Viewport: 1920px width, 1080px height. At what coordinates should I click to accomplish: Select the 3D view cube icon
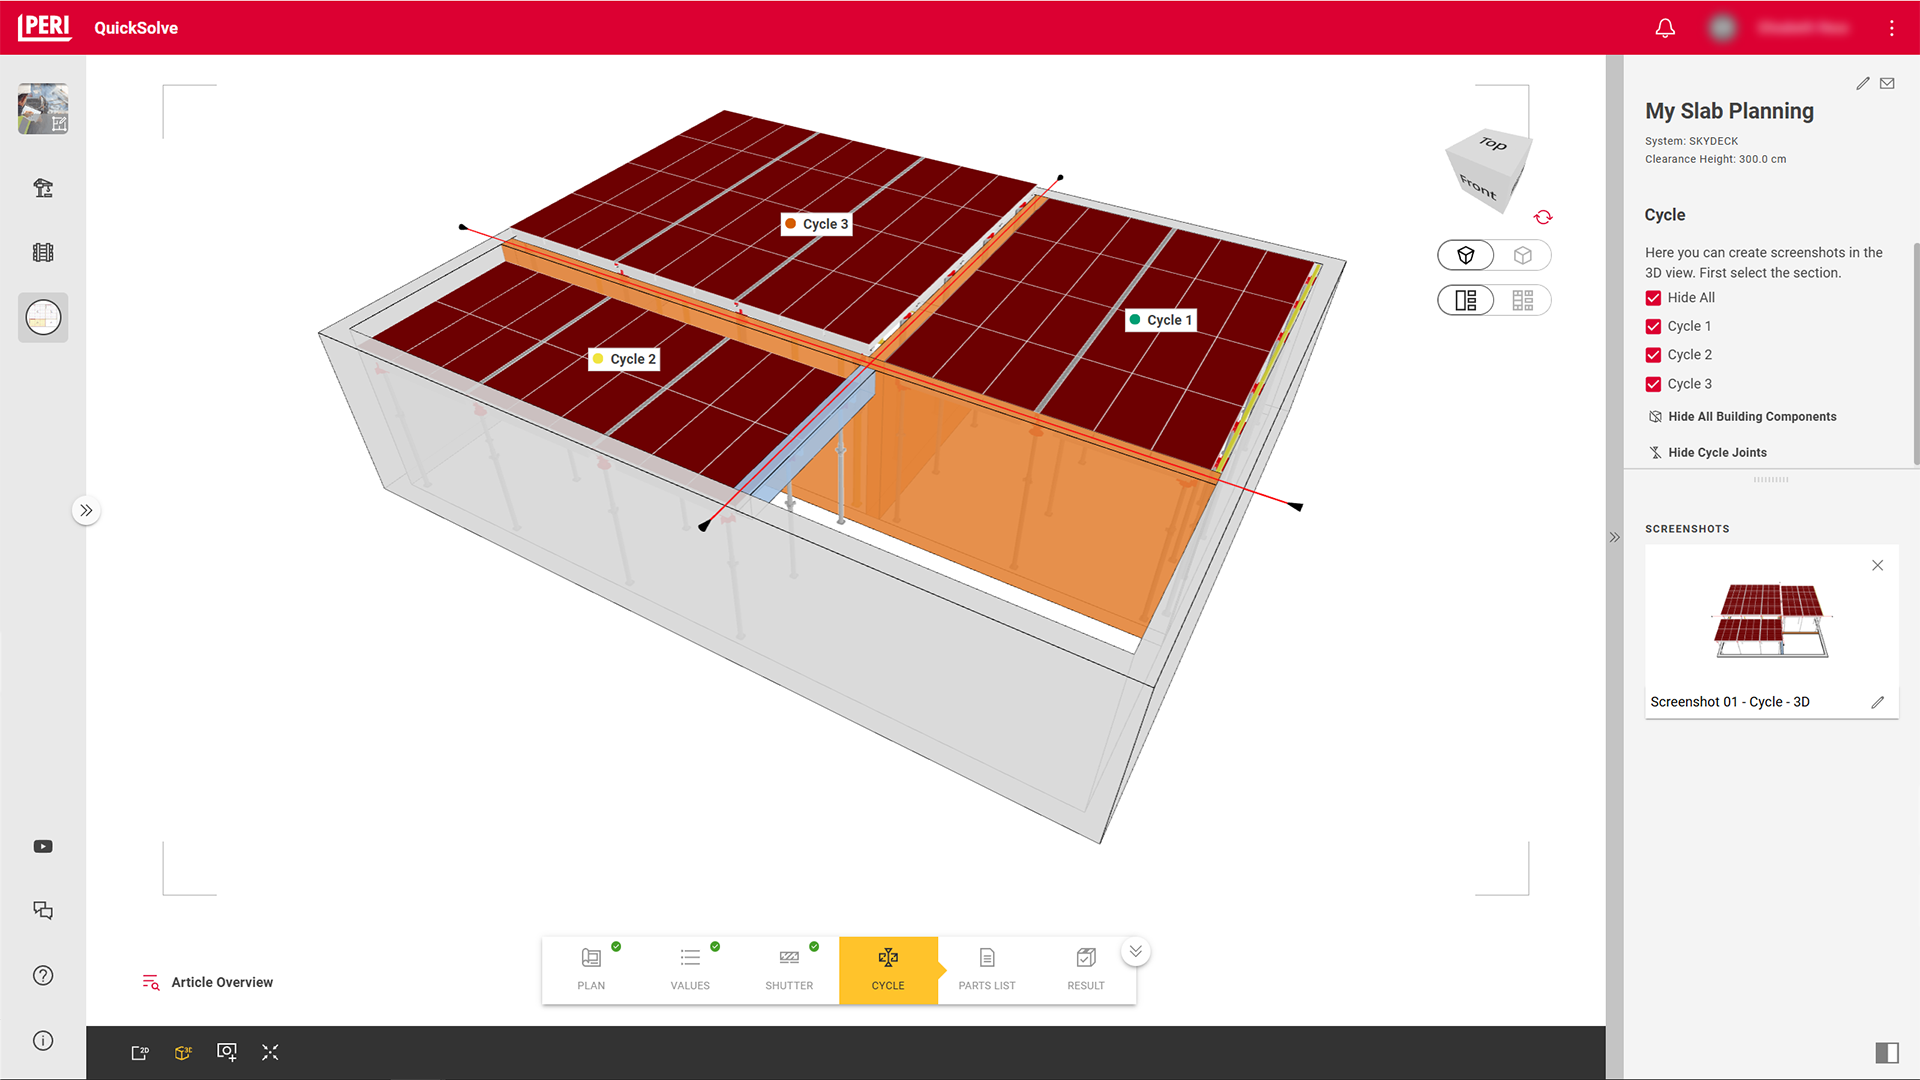click(183, 1052)
